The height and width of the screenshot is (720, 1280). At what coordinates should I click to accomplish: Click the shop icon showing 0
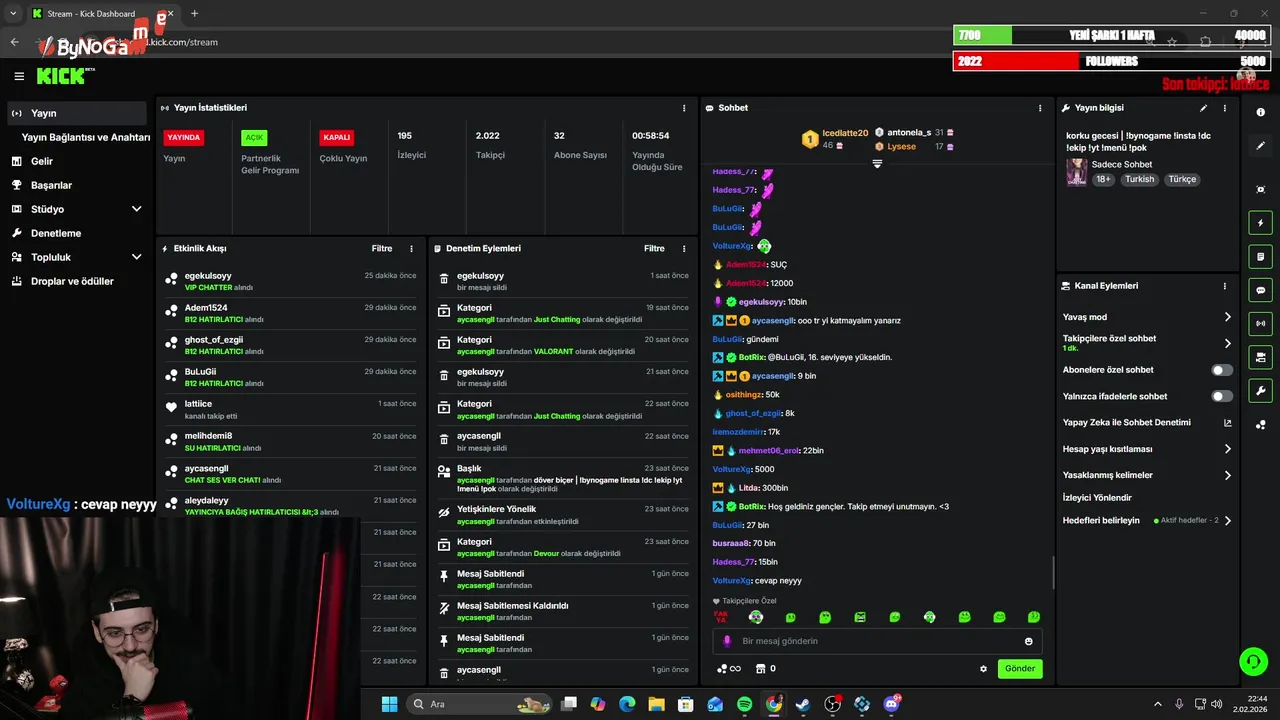pos(765,669)
